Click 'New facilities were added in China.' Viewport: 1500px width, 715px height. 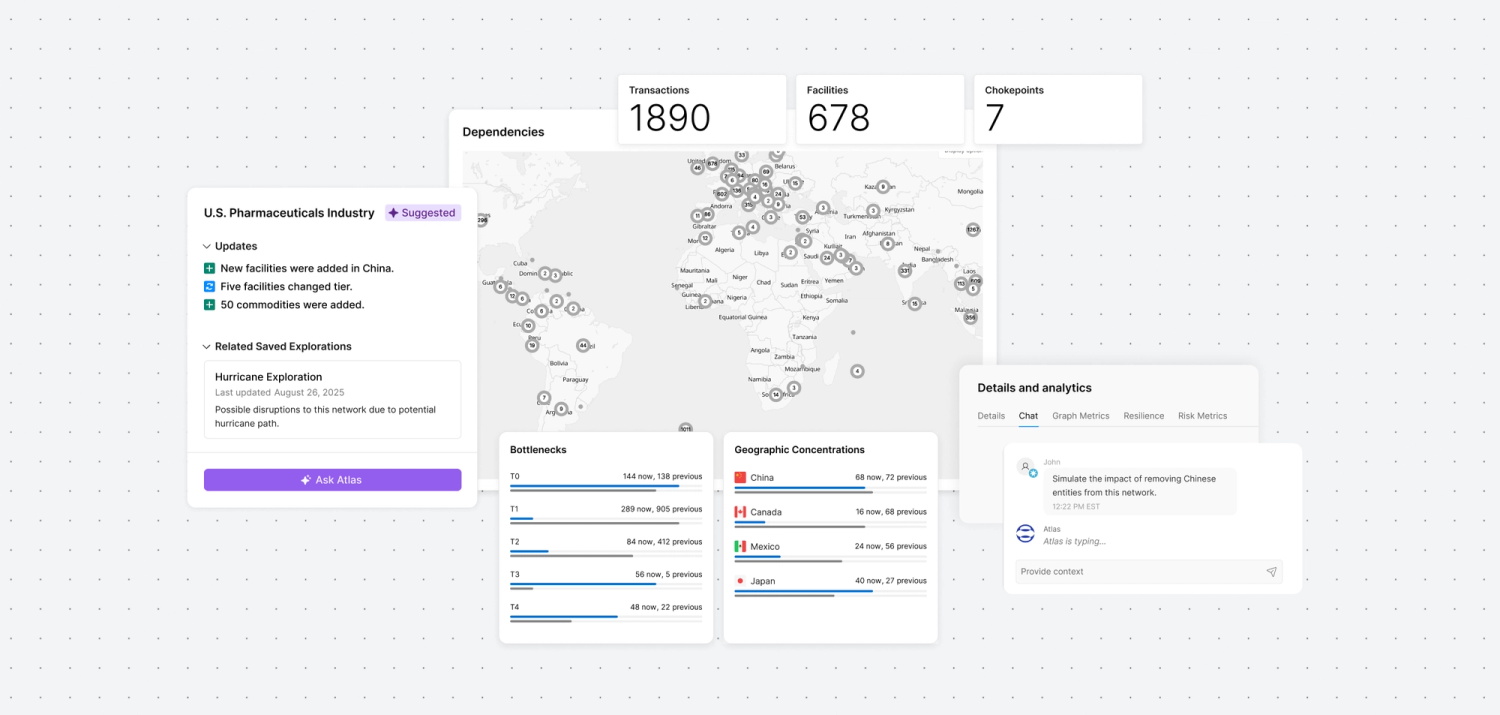pyautogui.click(x=307, y=268)
